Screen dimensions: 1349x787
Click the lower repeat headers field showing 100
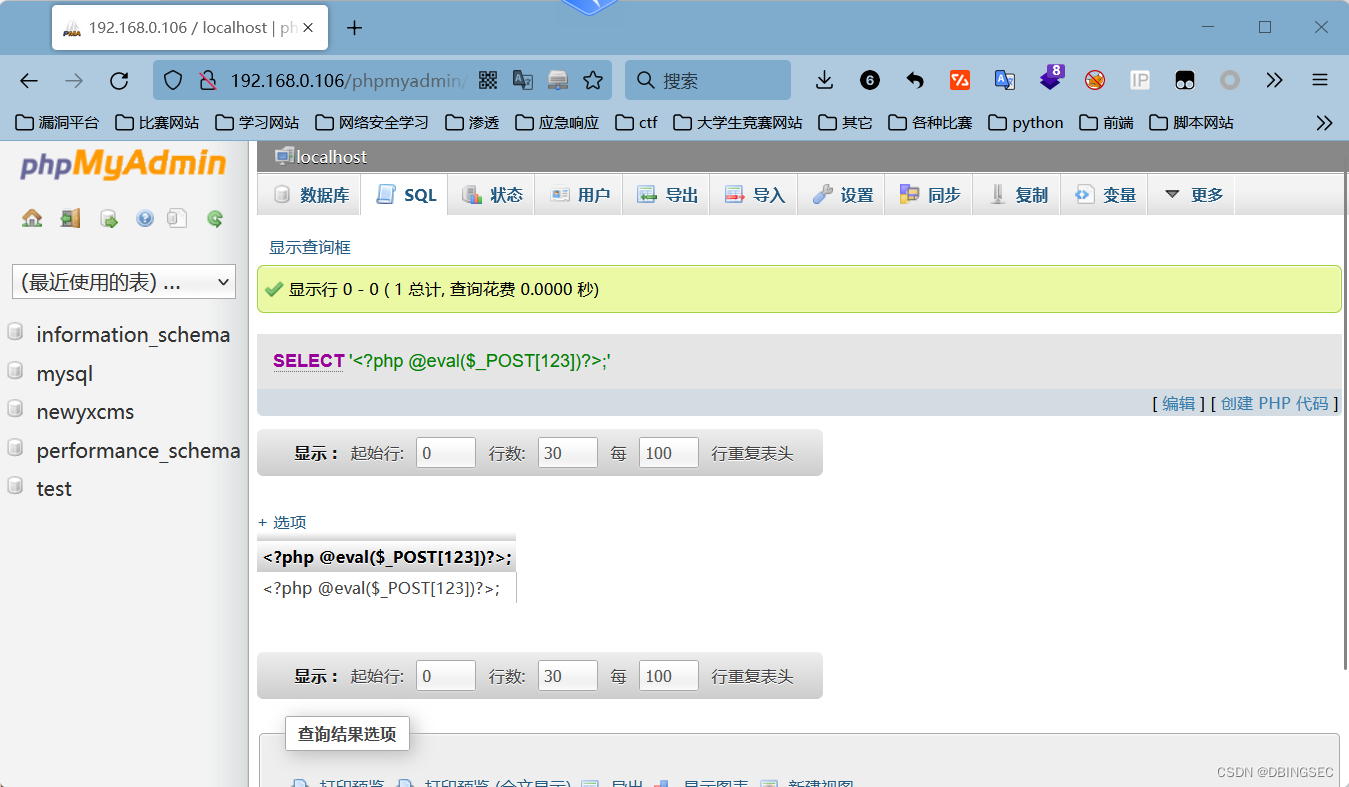pos(669,676)
